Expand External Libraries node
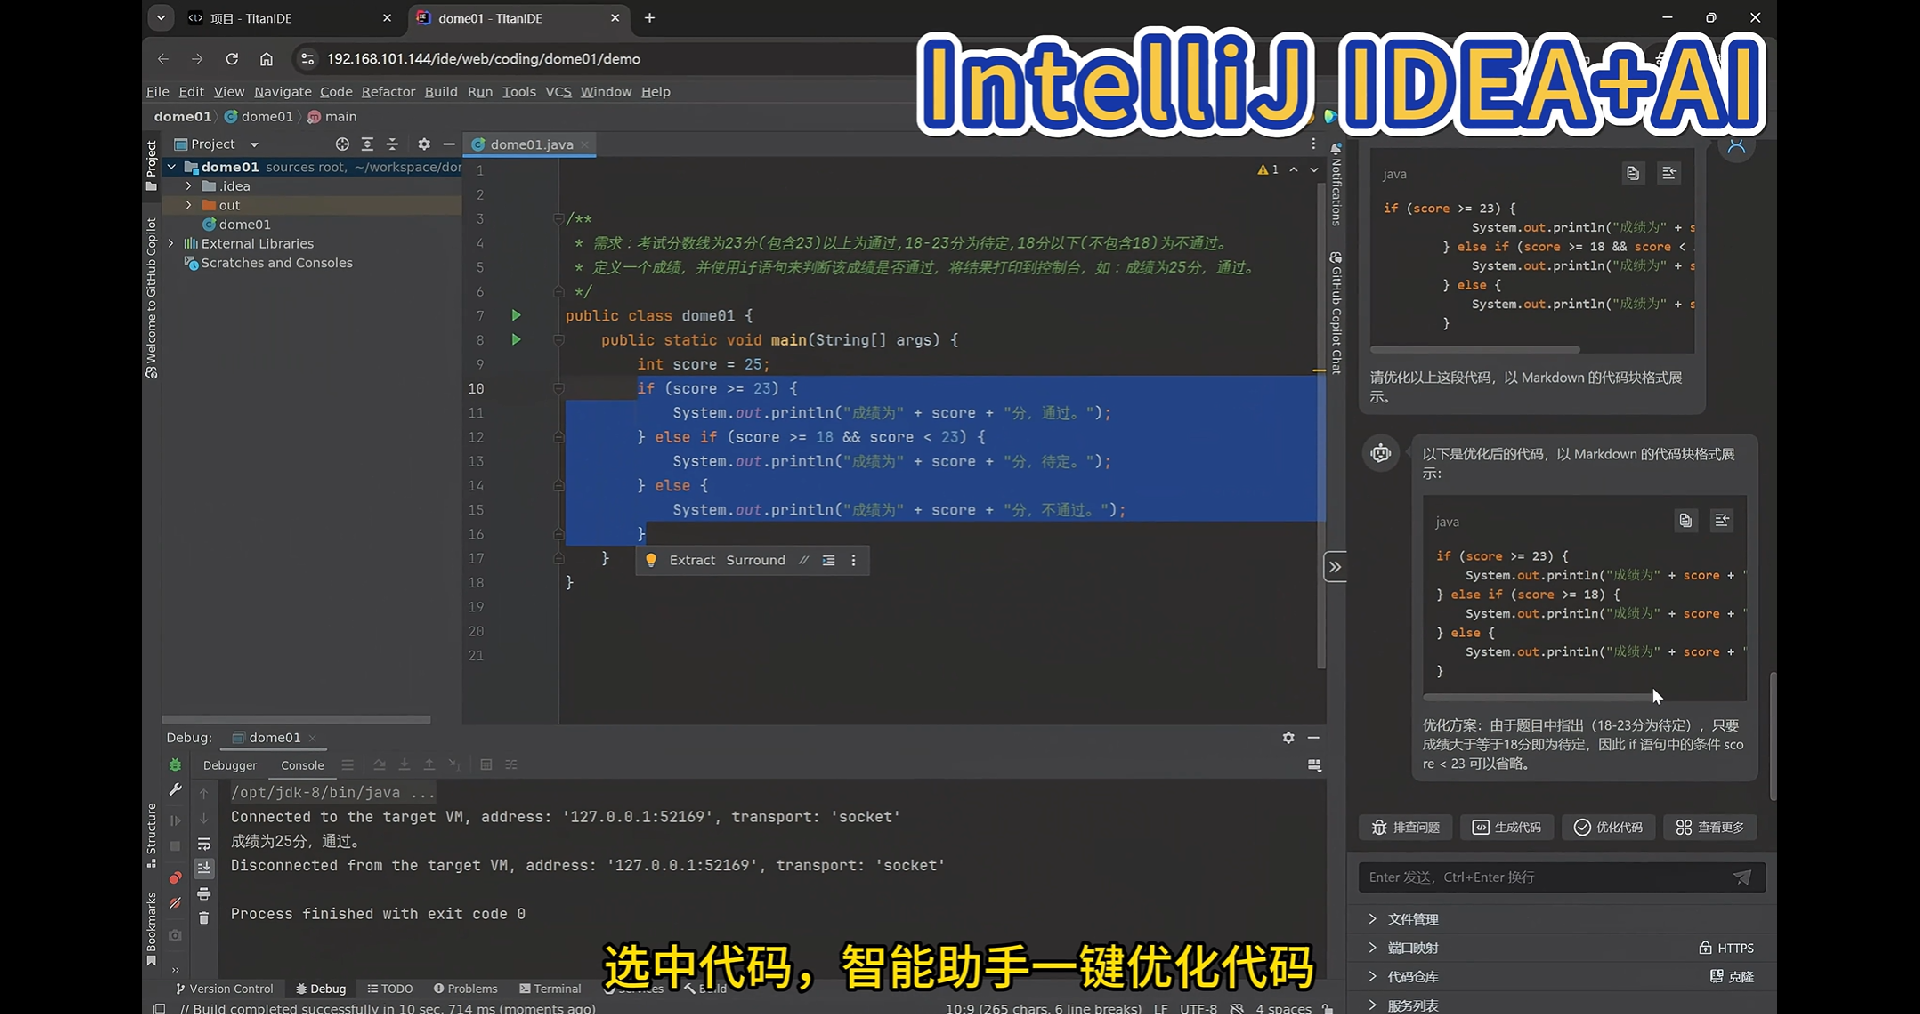1920x1014 pixels. [x=171, y=244]
